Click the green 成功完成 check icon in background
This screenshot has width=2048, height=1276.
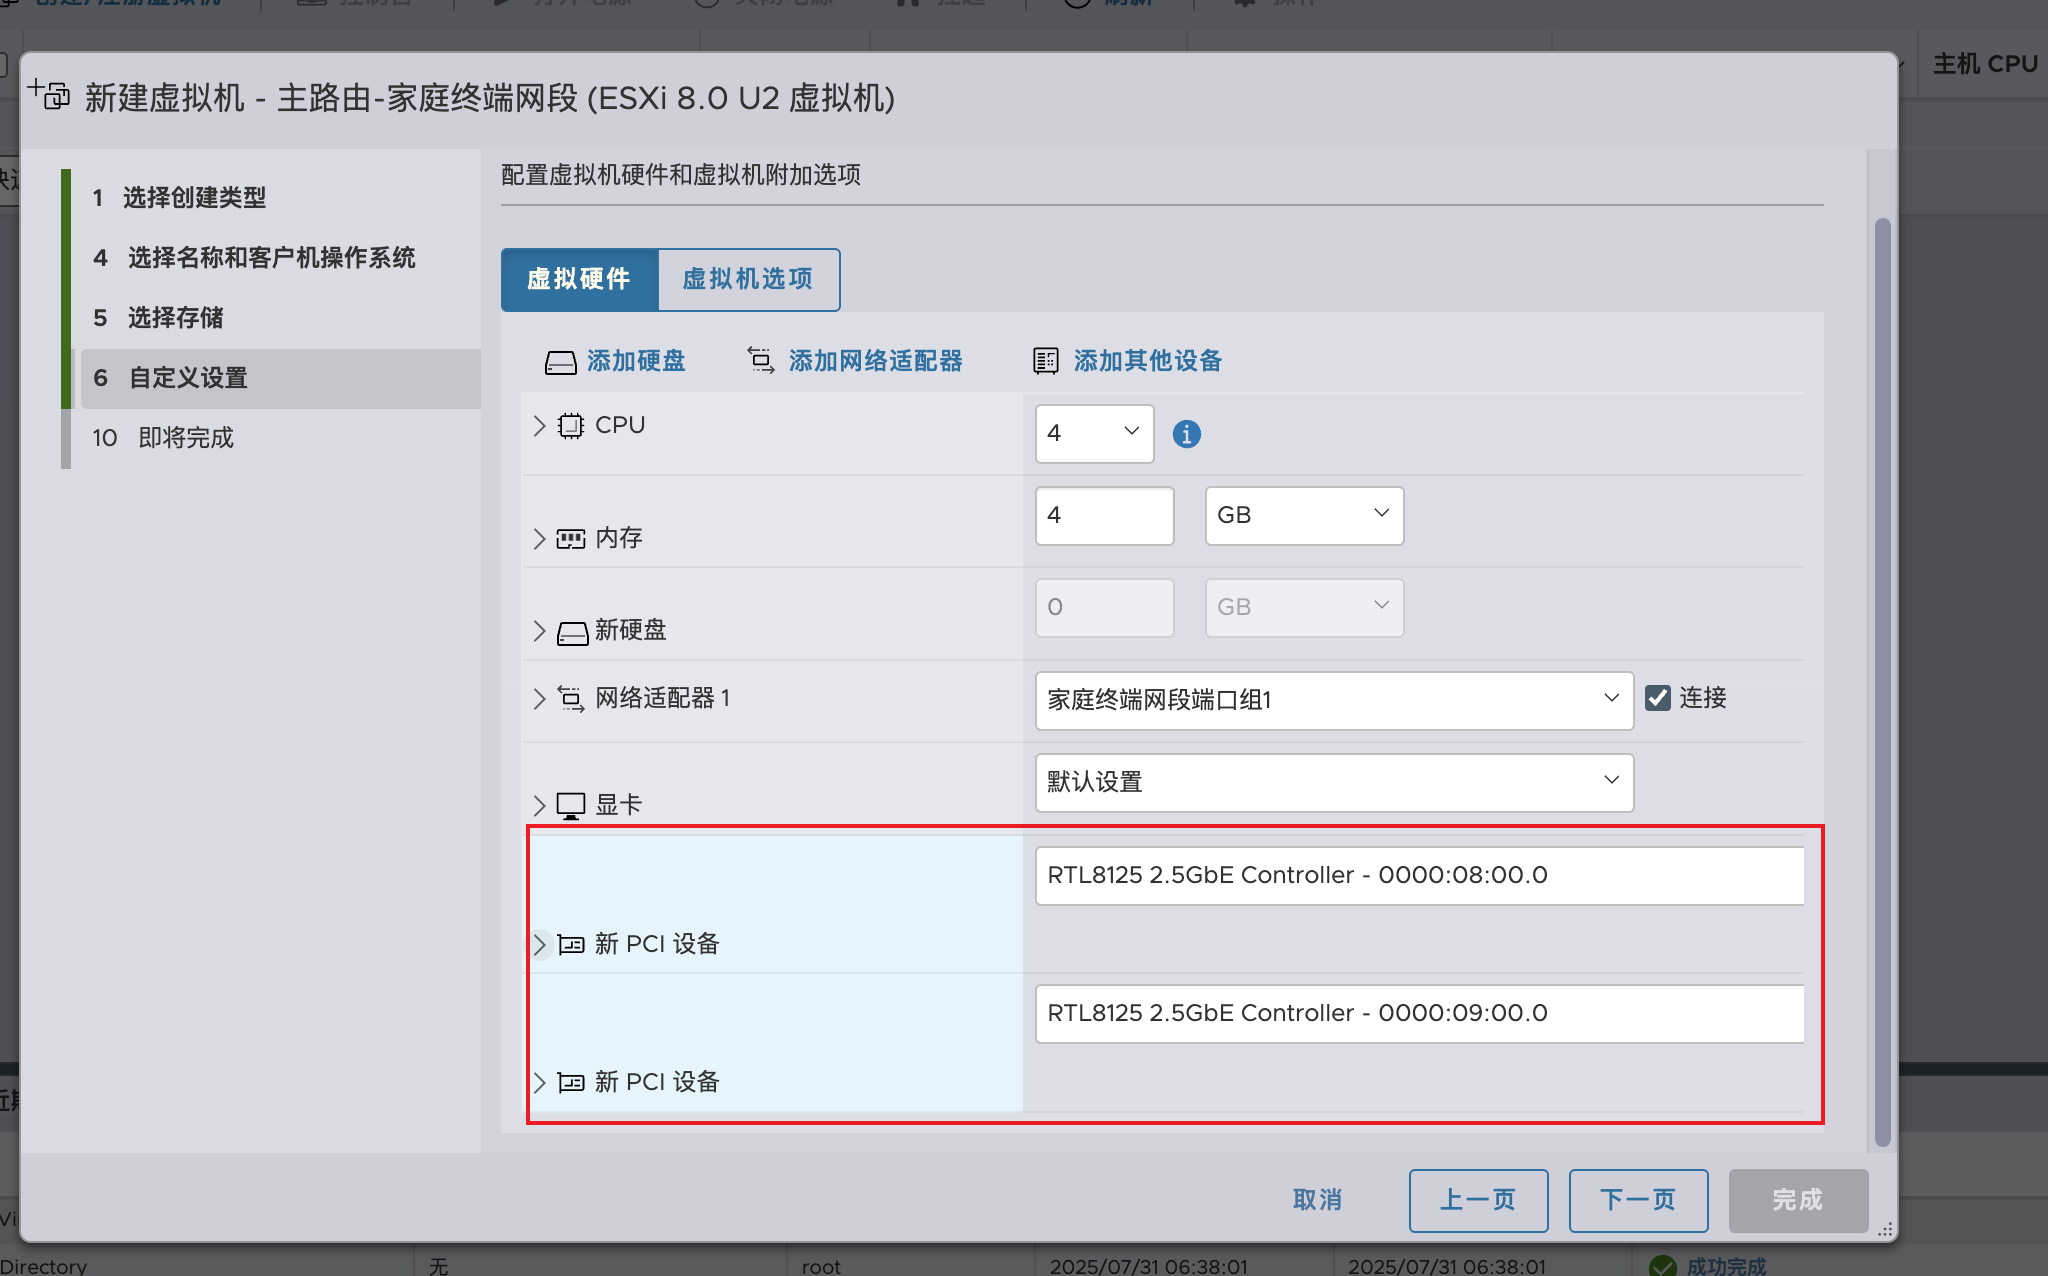tap(1662, 1266)
